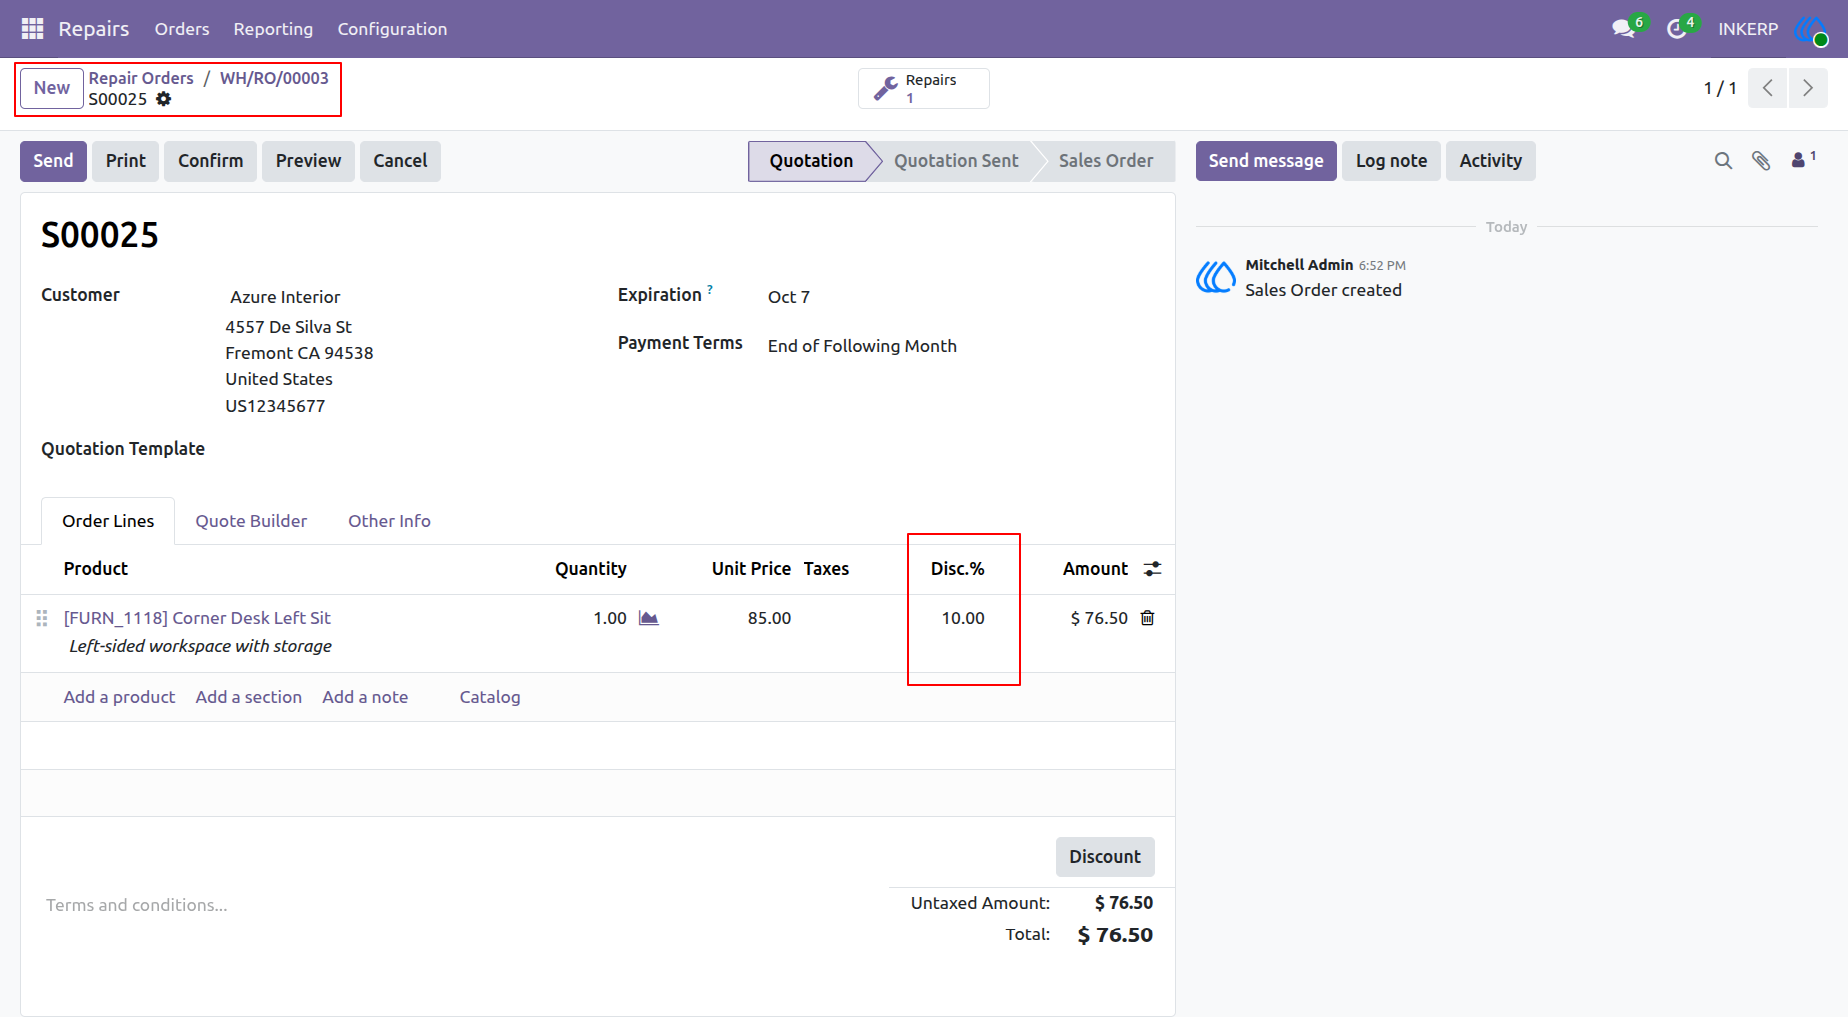1848x1018 pixels.
Task: Open the Reporting menu
Action: coord(273,29)
